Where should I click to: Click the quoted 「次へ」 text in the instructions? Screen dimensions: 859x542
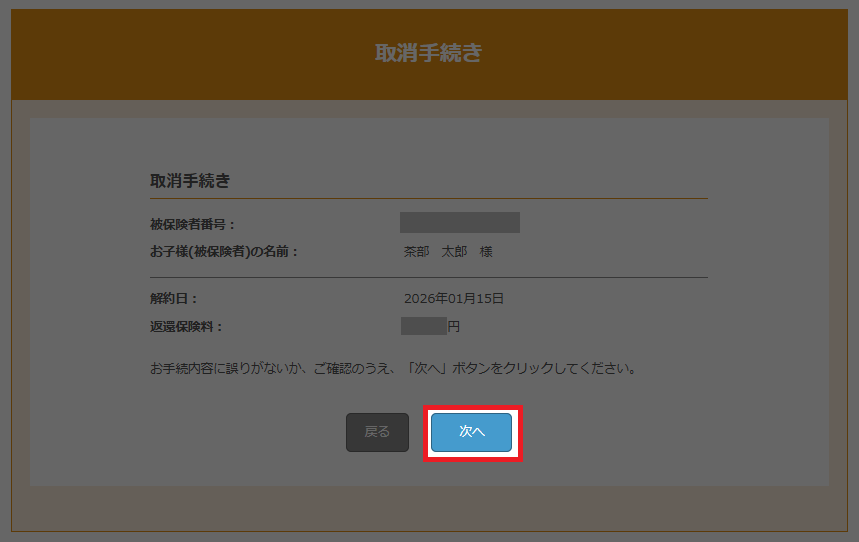(x=431, y=368)
